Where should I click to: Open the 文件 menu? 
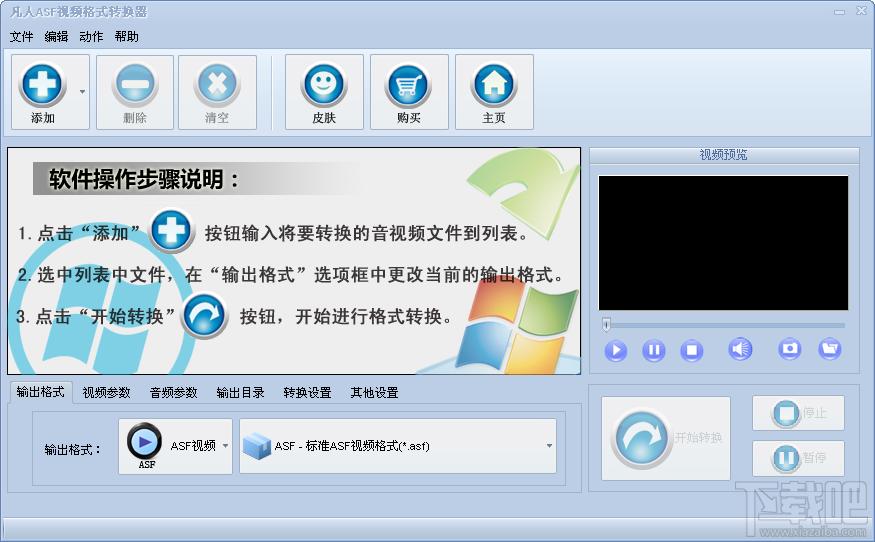(21, 37)
